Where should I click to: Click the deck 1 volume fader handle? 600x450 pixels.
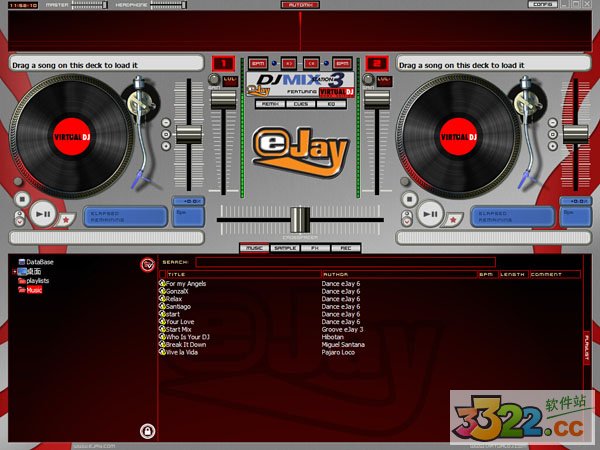(223, 100)
